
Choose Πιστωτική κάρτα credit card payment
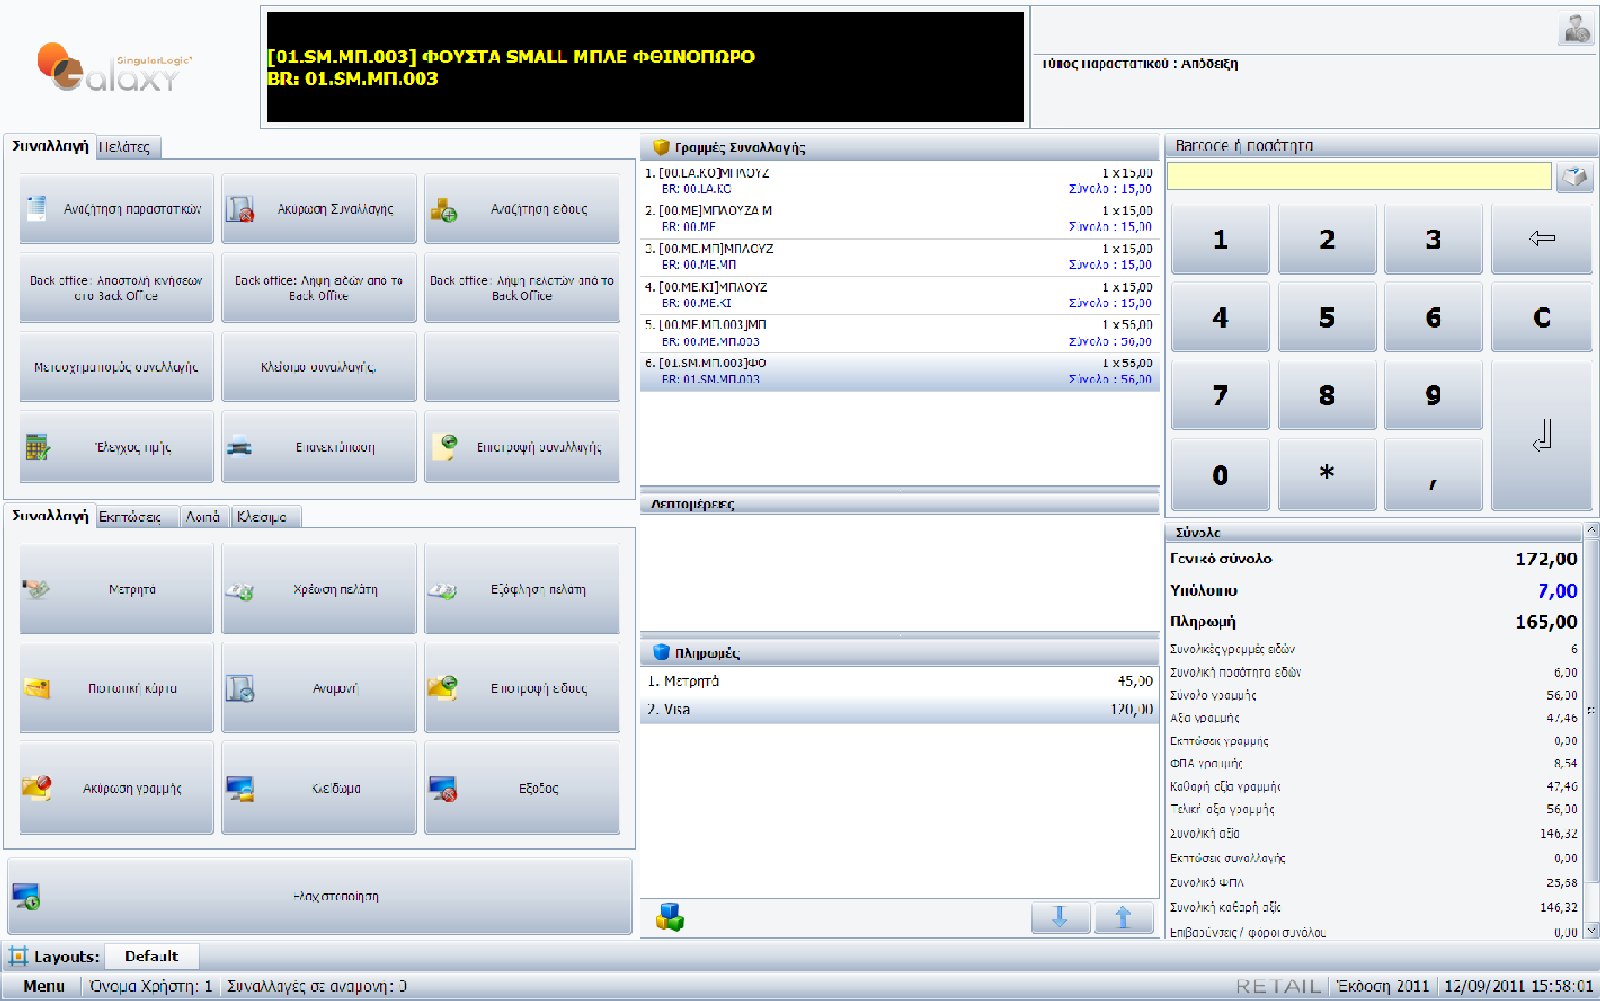[116, 689]
